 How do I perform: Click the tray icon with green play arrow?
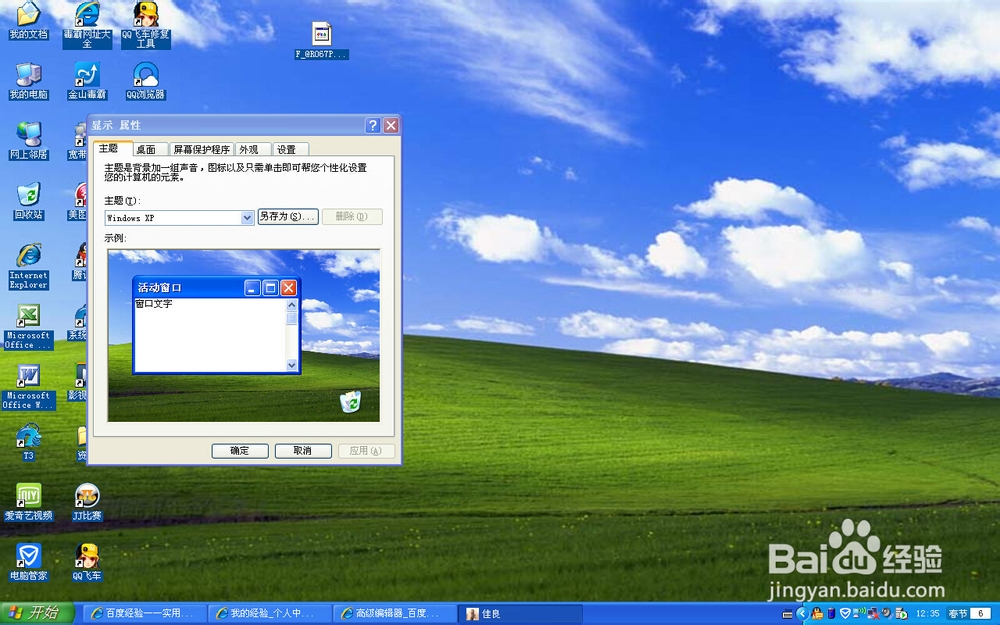tap(901, 614)
